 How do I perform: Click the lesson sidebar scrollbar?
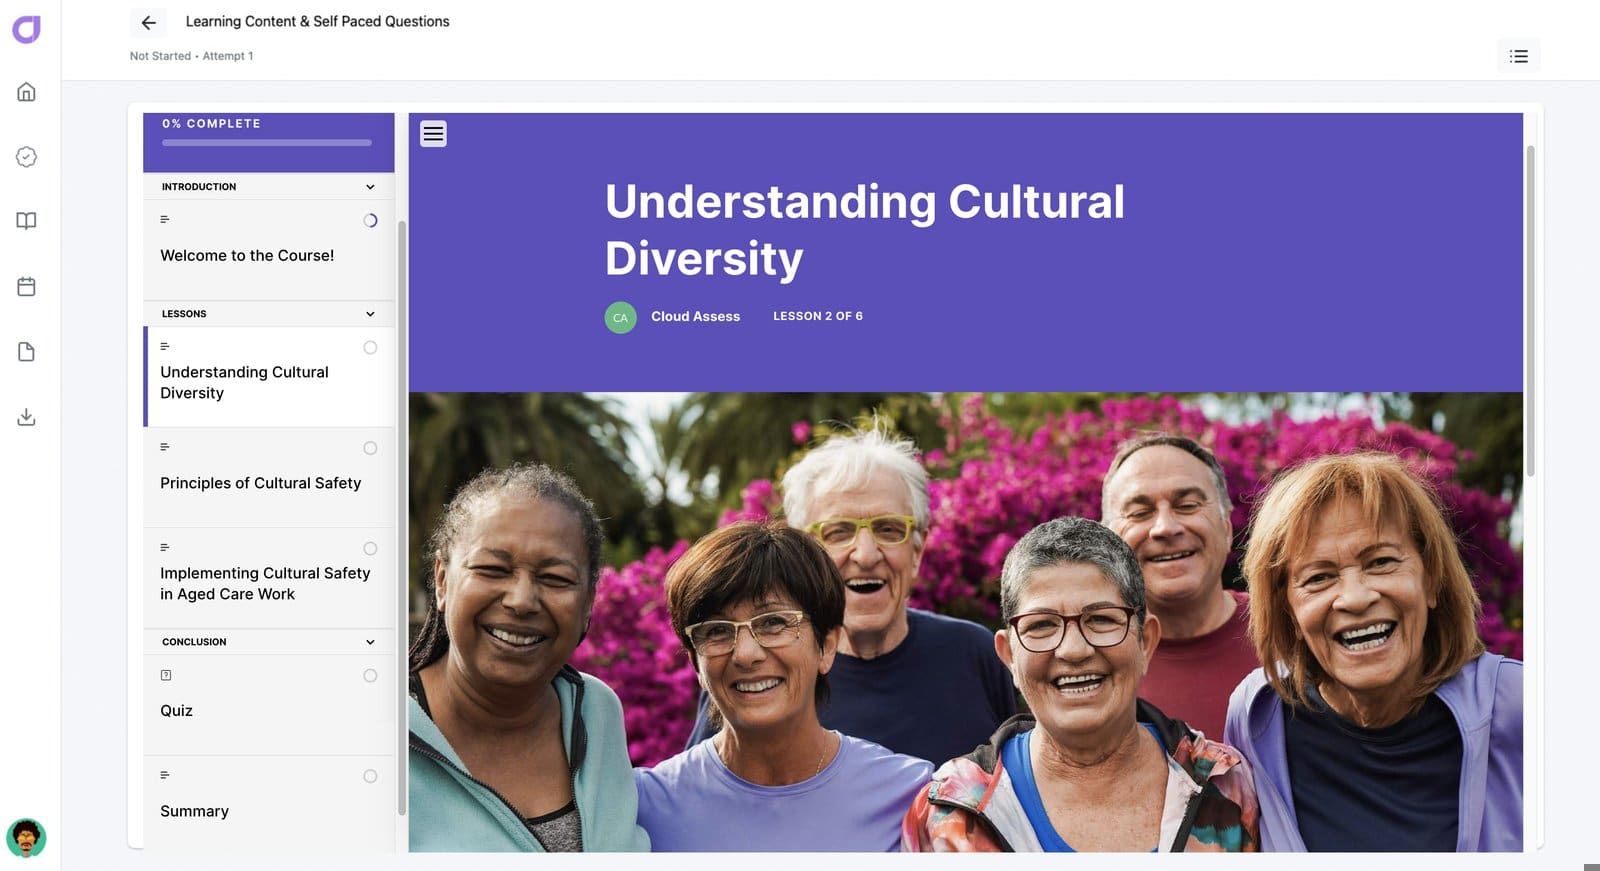402,518
